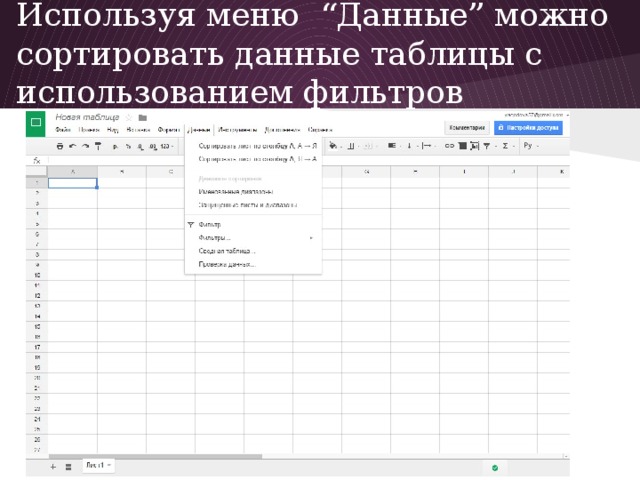Open the Правка menu
Image resolution: width=640 pixels, height=480 pixels.
pos(89,130)
